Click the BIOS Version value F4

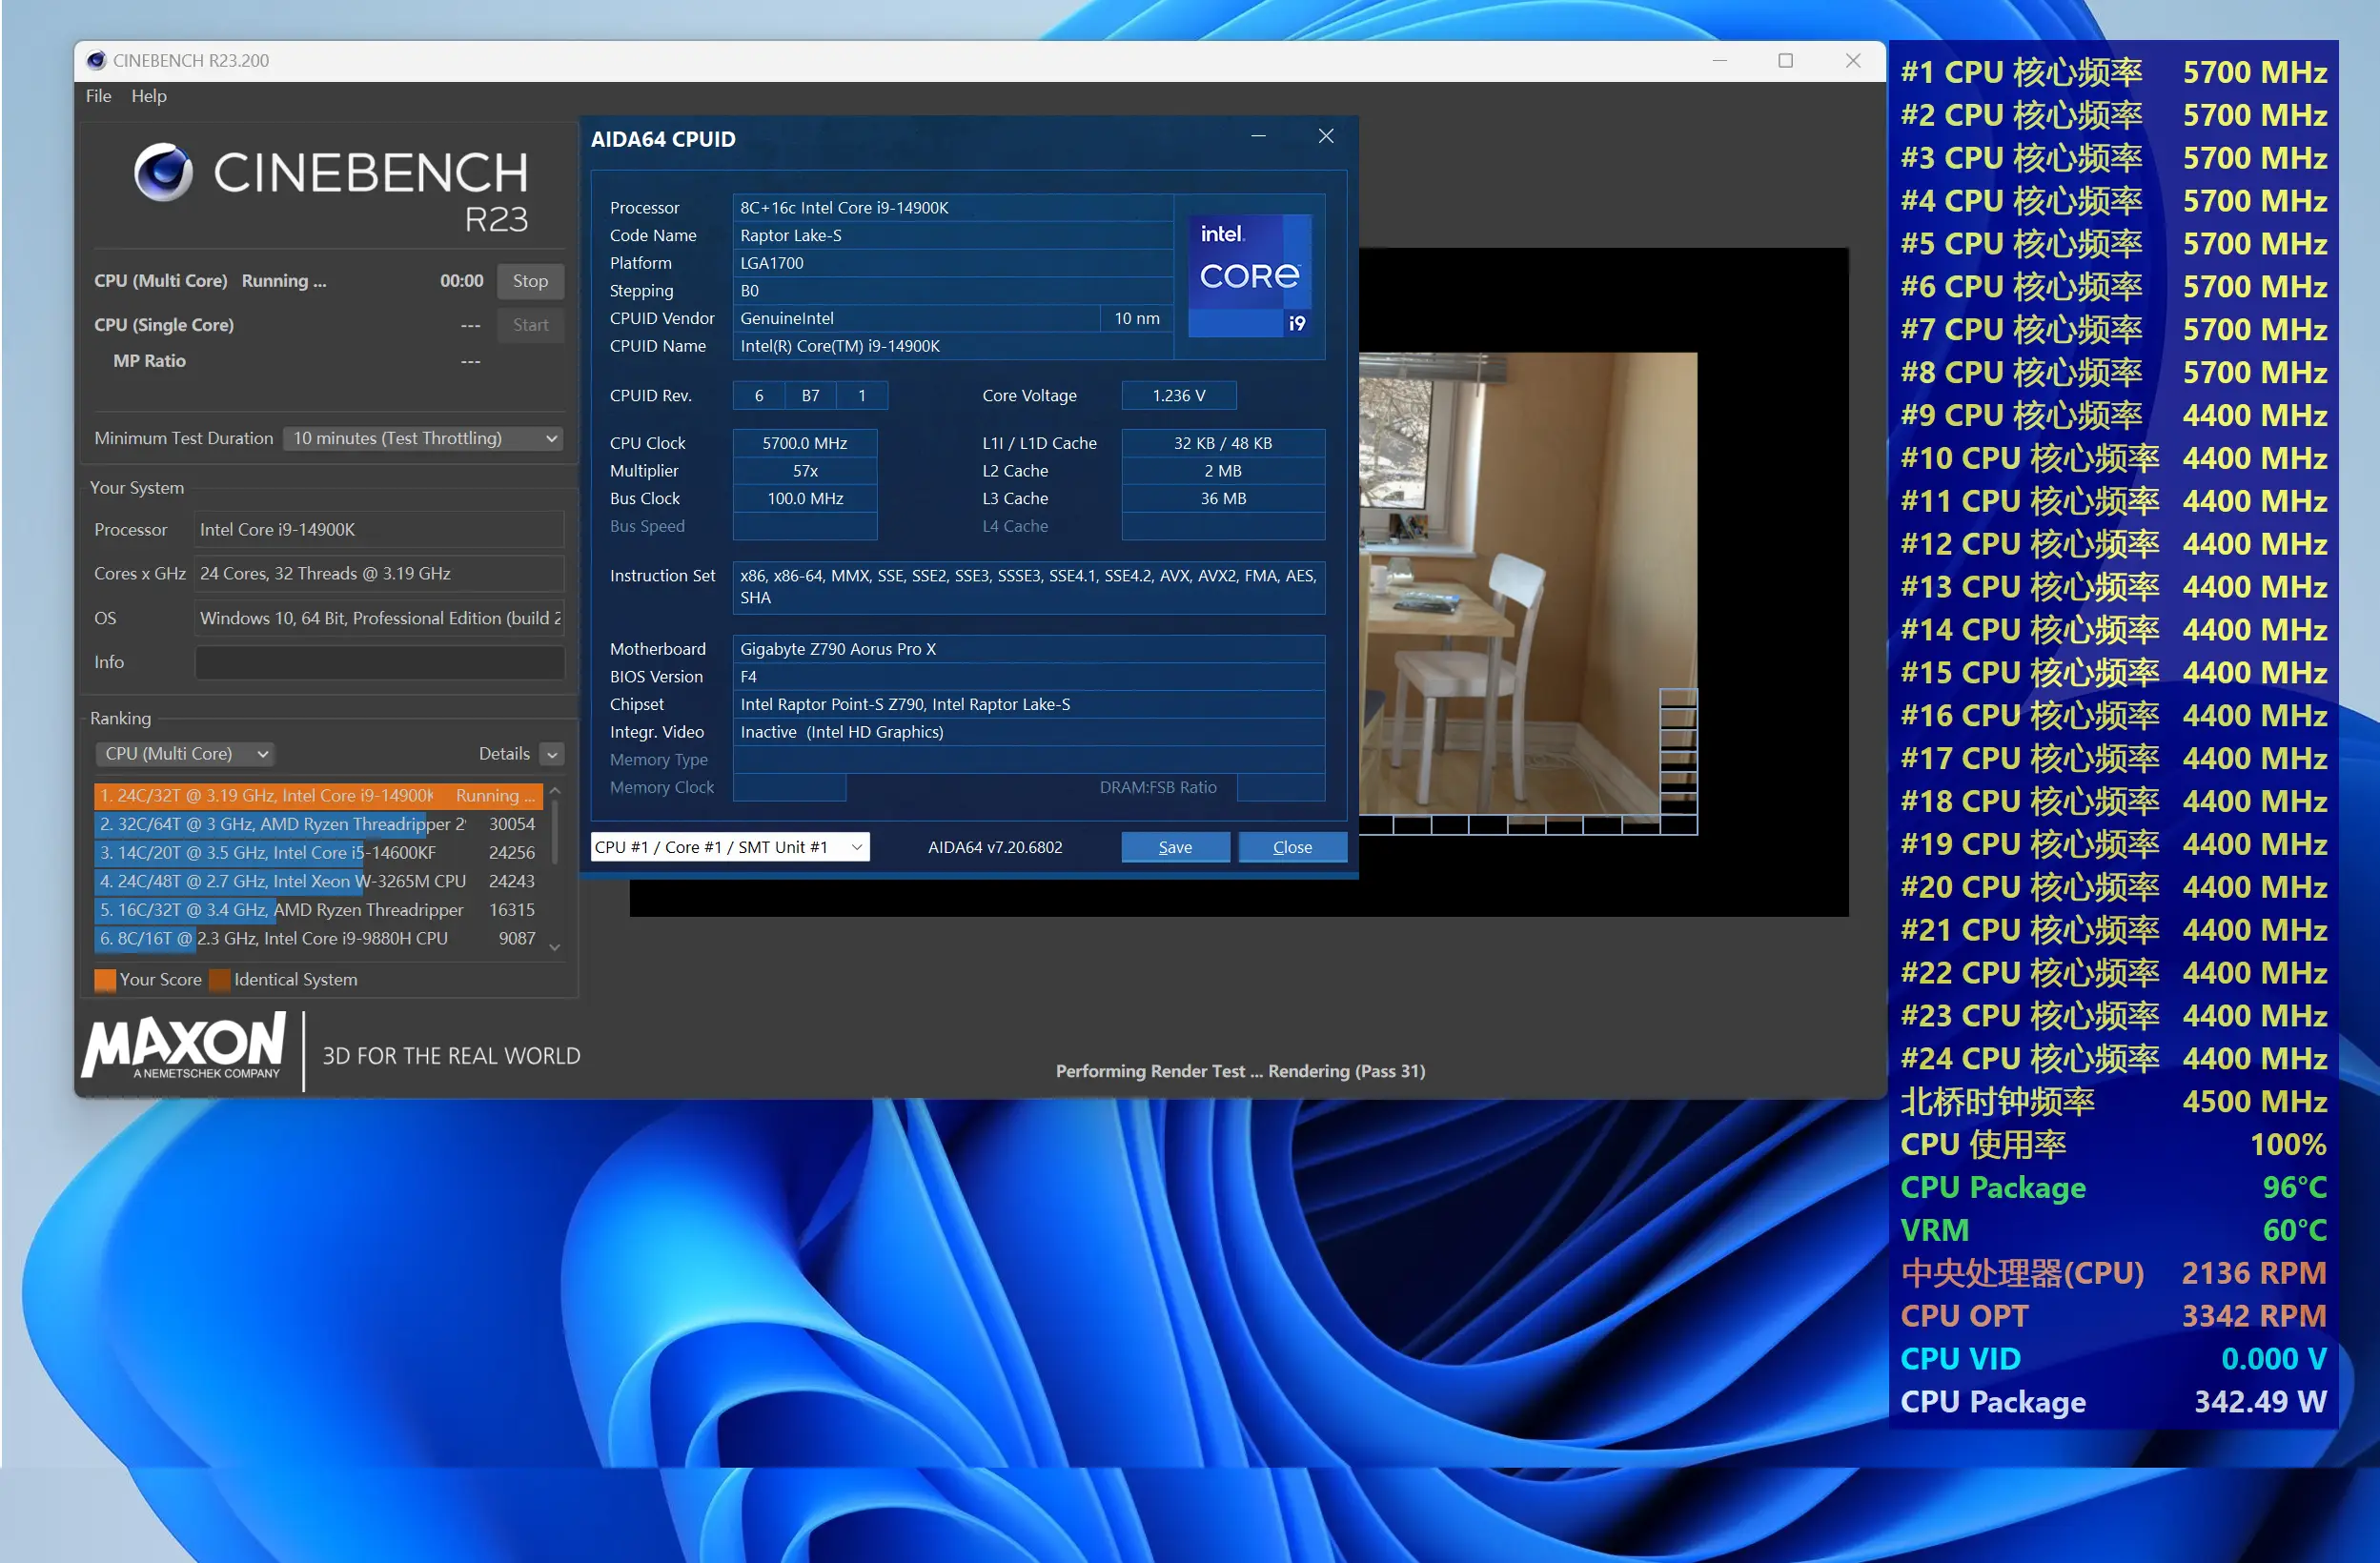(1029, 677)
